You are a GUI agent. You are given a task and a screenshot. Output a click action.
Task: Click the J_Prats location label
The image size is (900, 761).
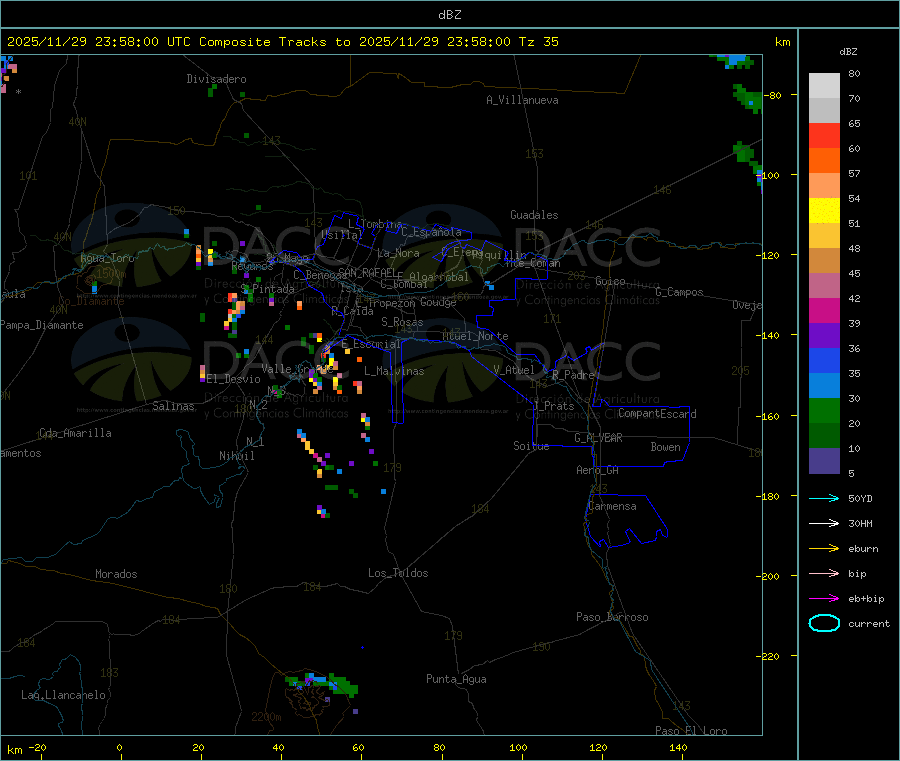point(554,406)
